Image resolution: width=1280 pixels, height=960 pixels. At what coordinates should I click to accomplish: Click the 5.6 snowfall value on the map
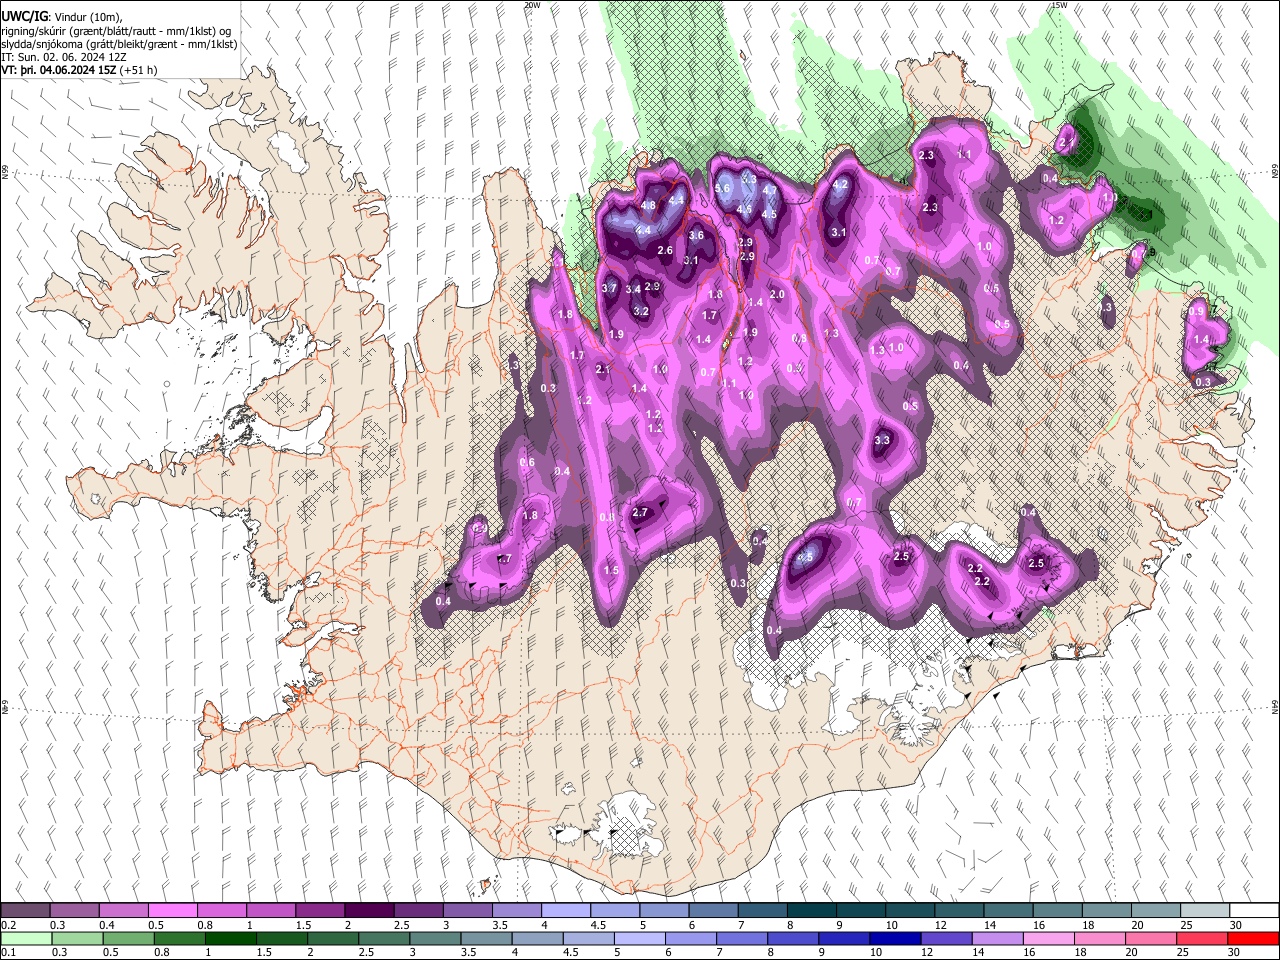point(724,188)
